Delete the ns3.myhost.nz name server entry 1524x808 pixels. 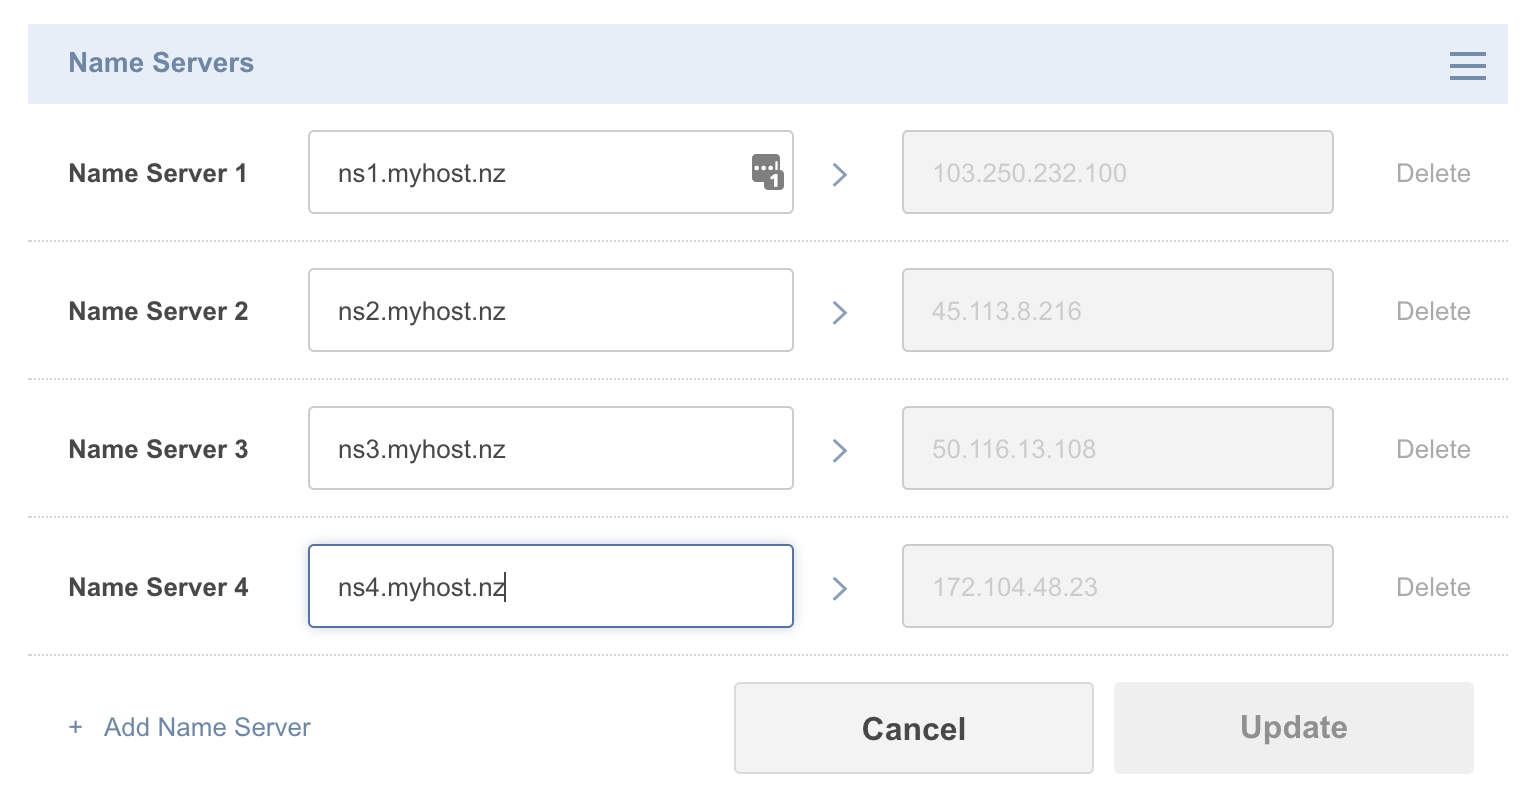(x=1433, y=449)
